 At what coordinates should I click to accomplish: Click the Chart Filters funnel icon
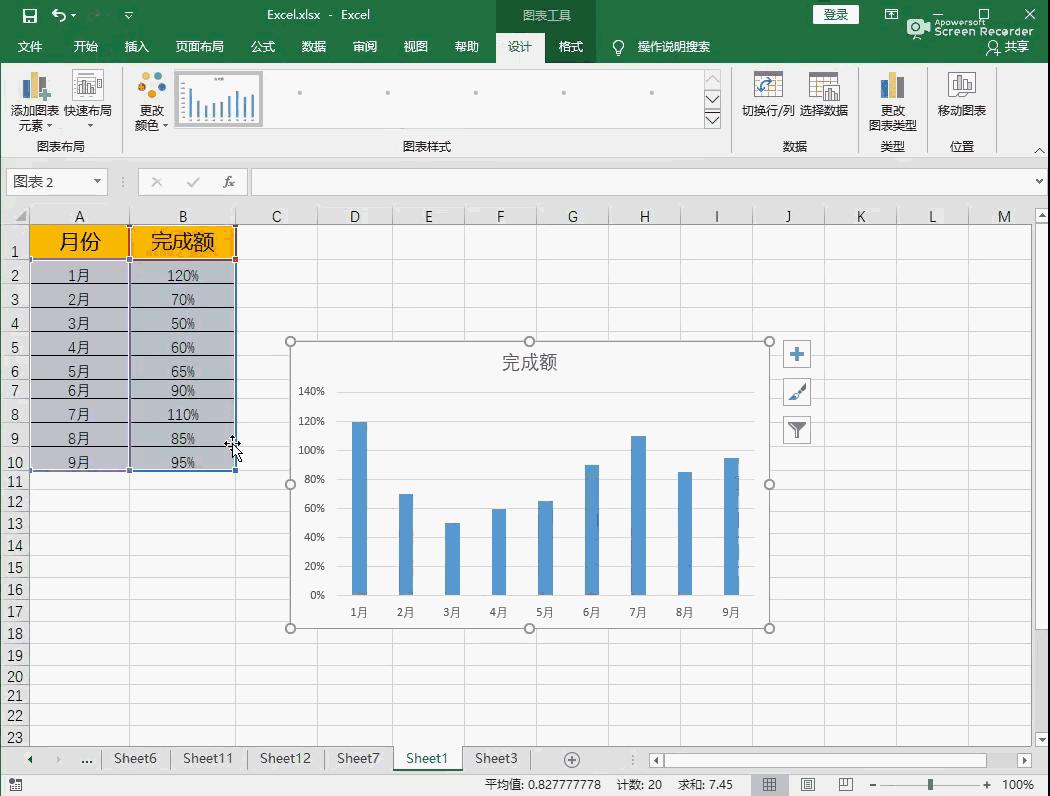(x=796, y=430)
